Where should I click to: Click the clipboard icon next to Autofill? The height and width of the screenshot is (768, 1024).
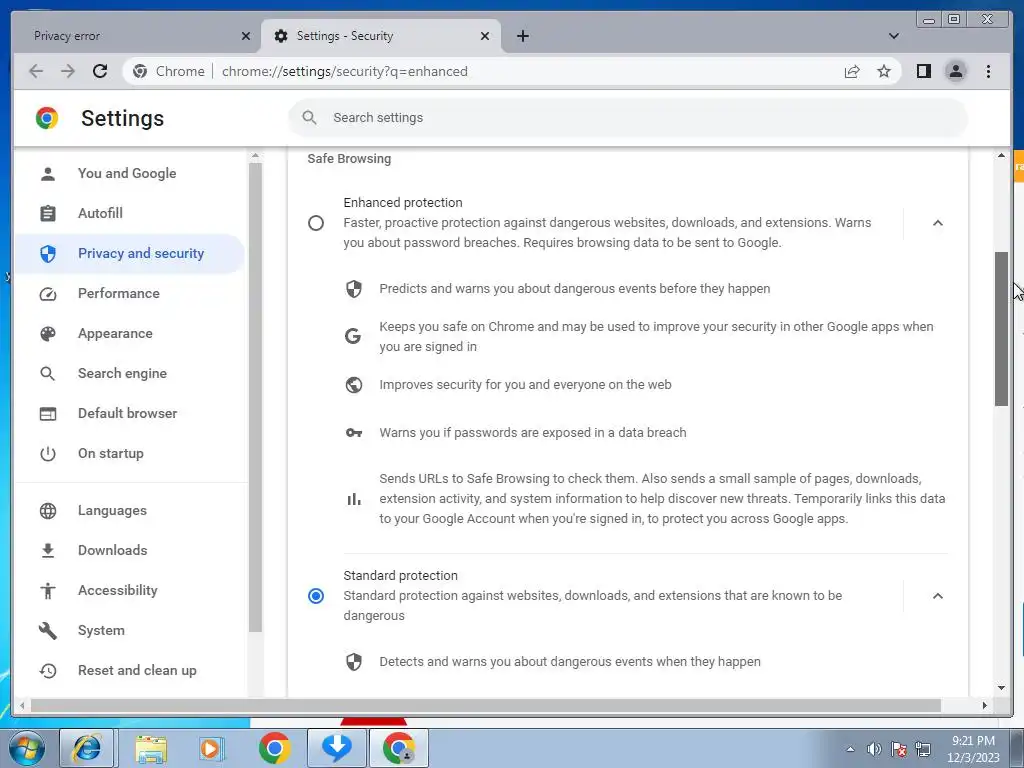click(x=48, y=214)
